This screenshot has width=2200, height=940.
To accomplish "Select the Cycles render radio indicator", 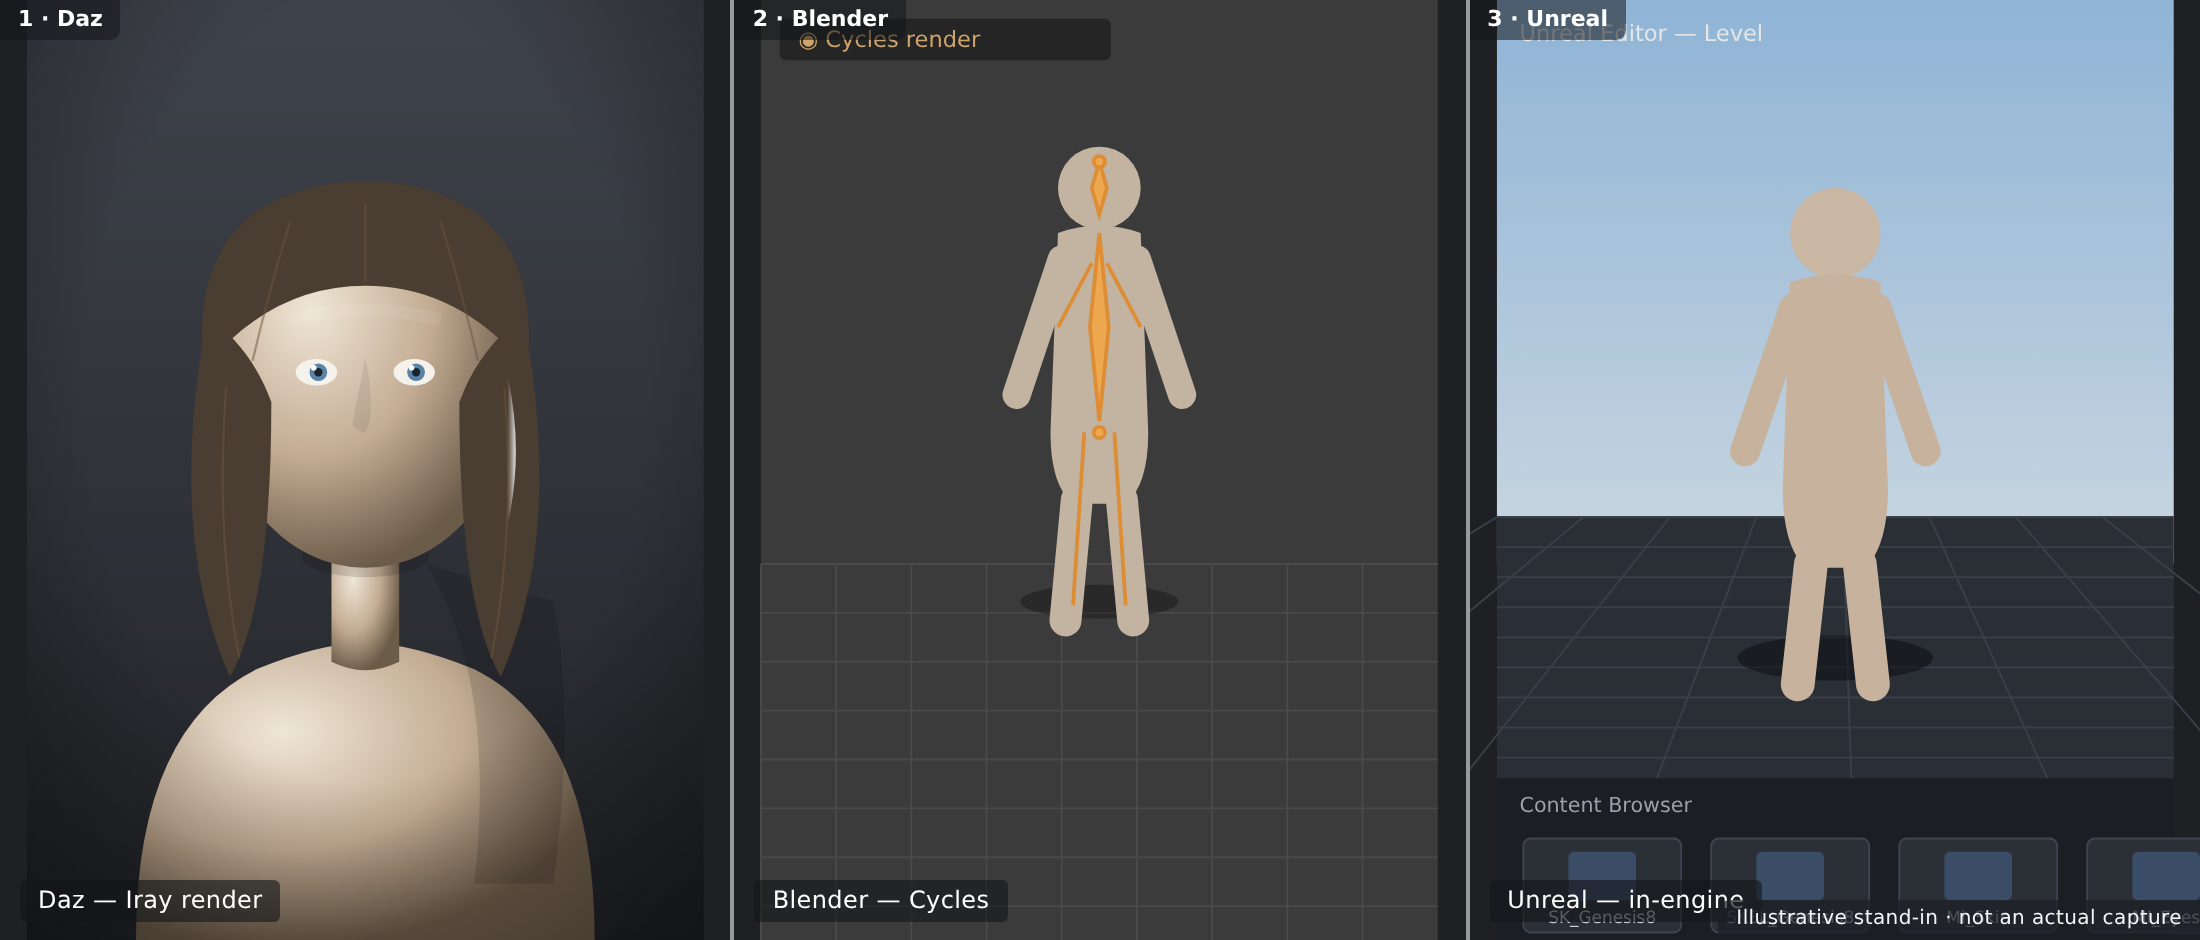I will pyautogui.click(x=808, y=41).
